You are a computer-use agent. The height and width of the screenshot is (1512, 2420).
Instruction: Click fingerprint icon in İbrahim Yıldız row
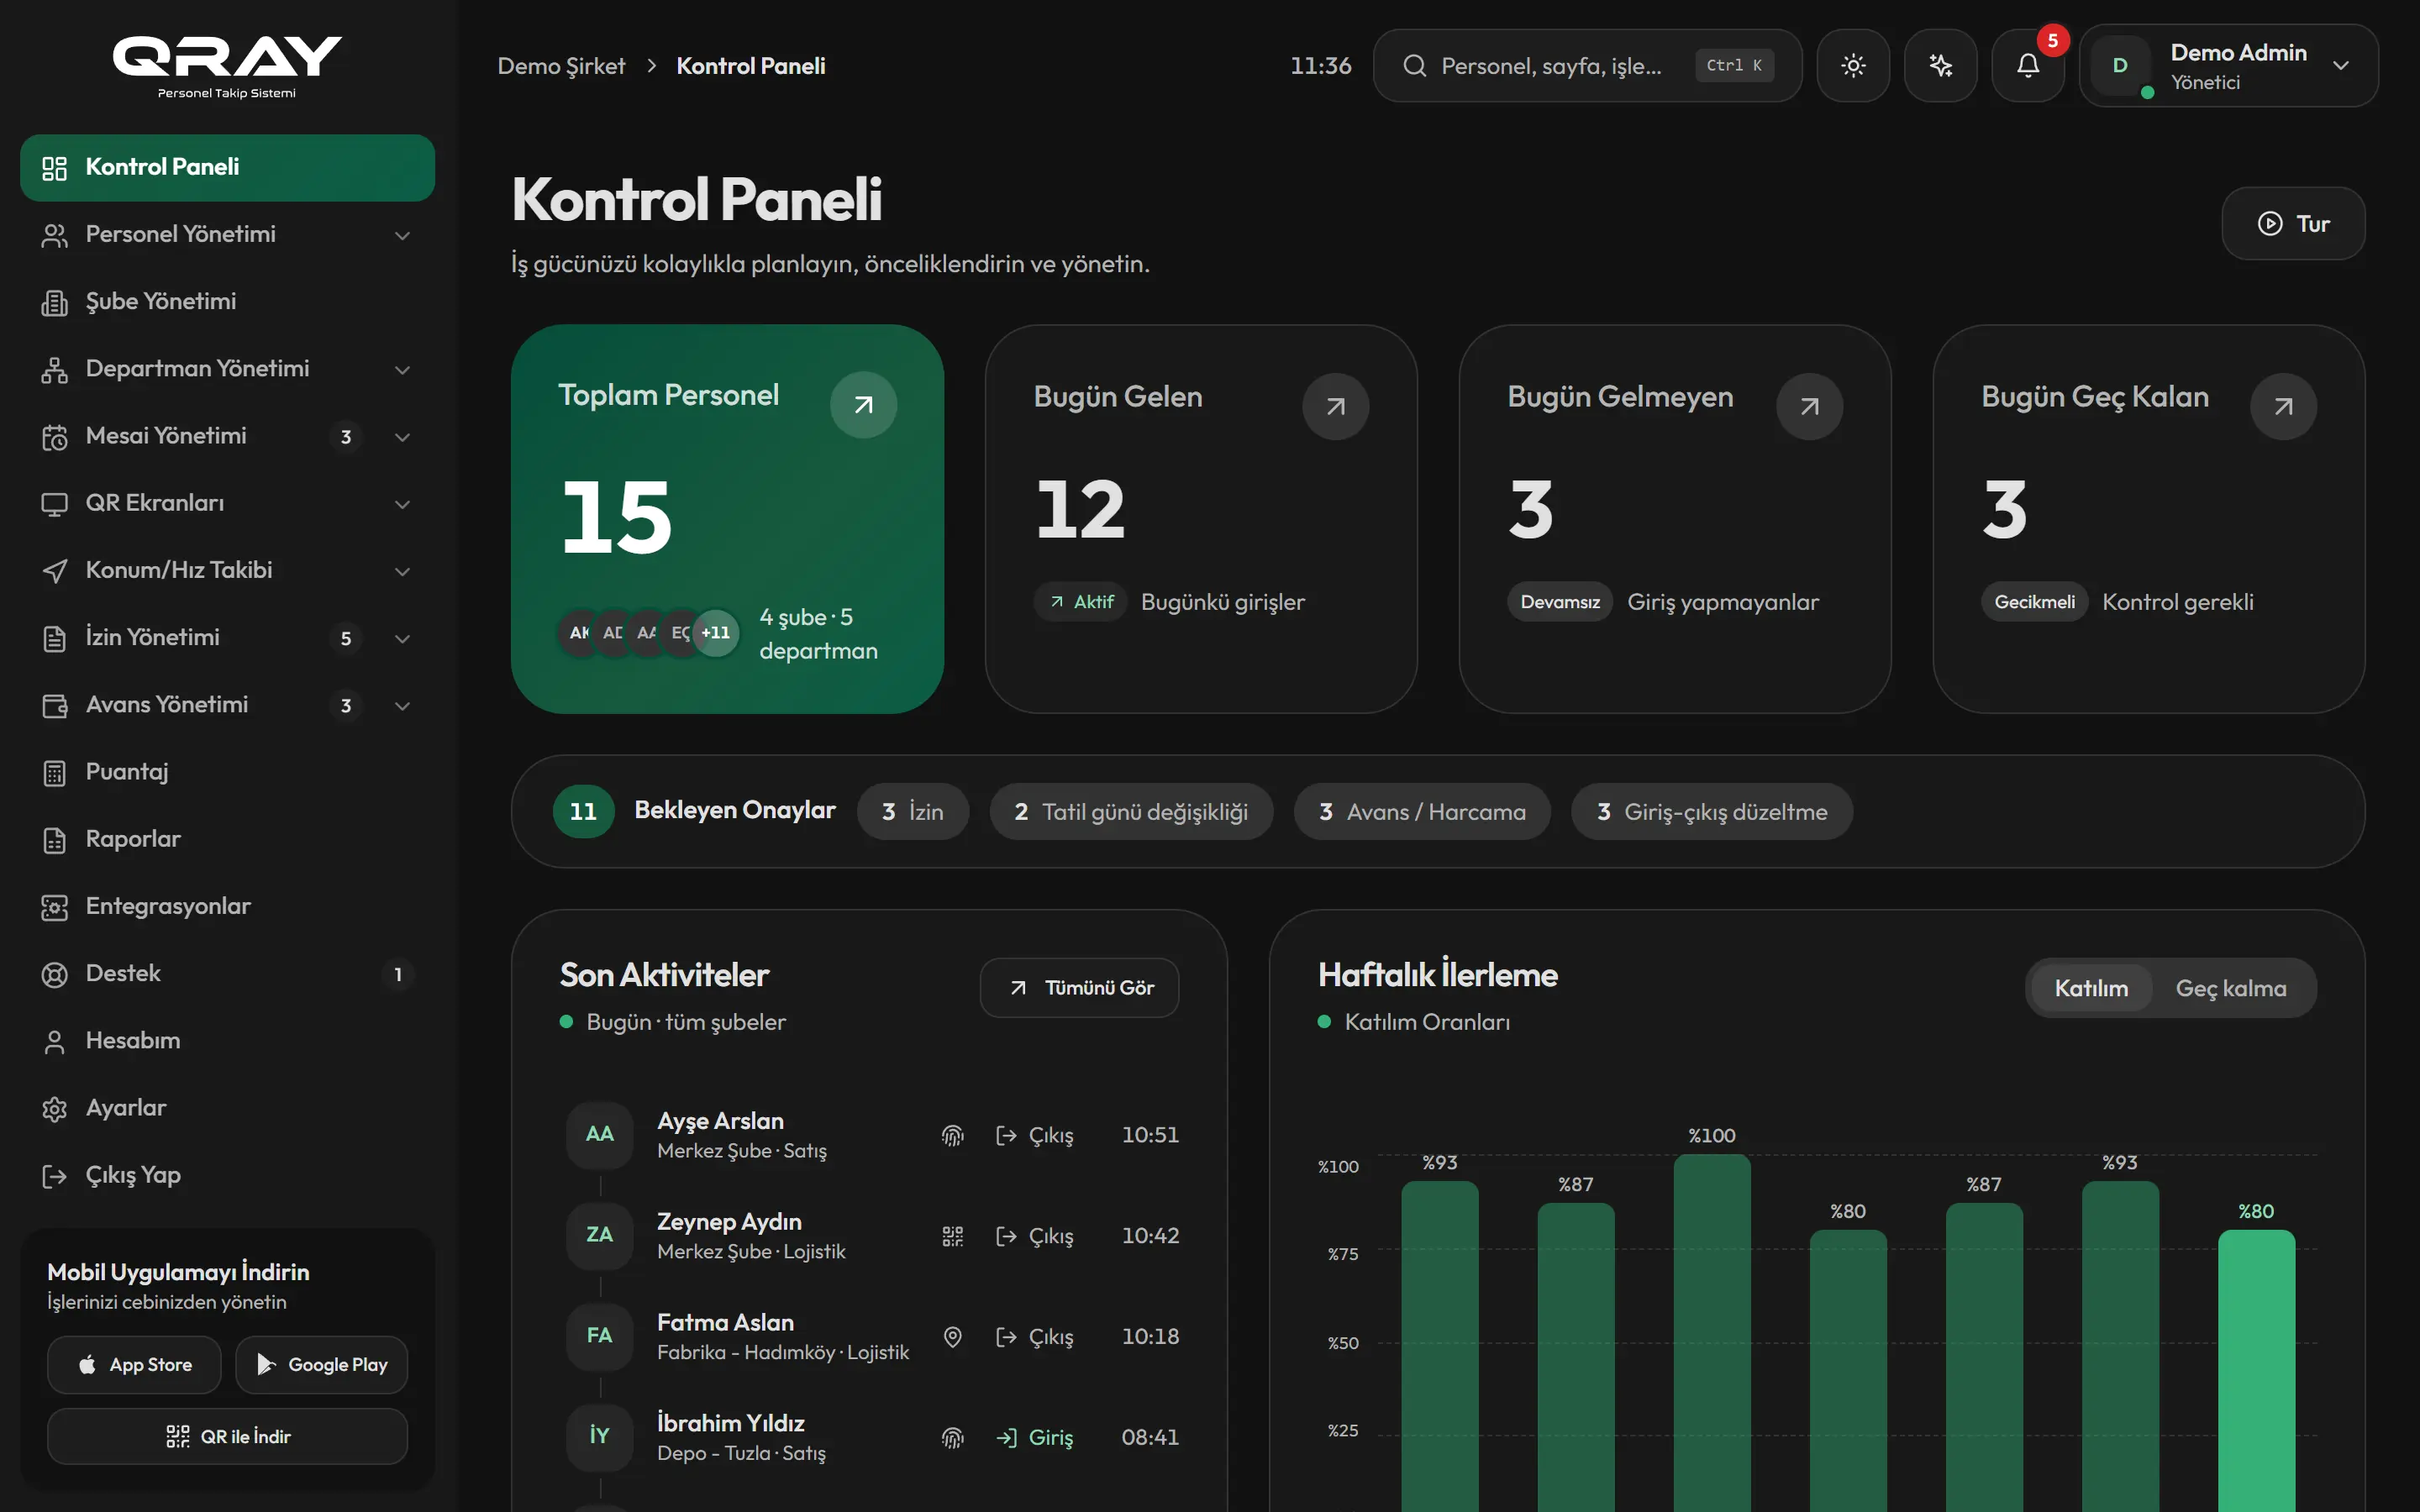pos(953,1437)
